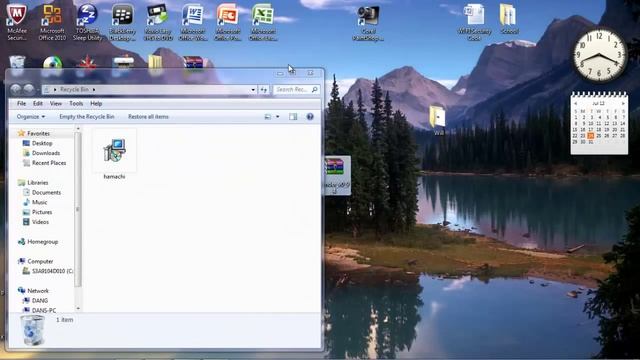Open Explorer help with the question mark
640x360 pixels.
[x=310, y=117]
